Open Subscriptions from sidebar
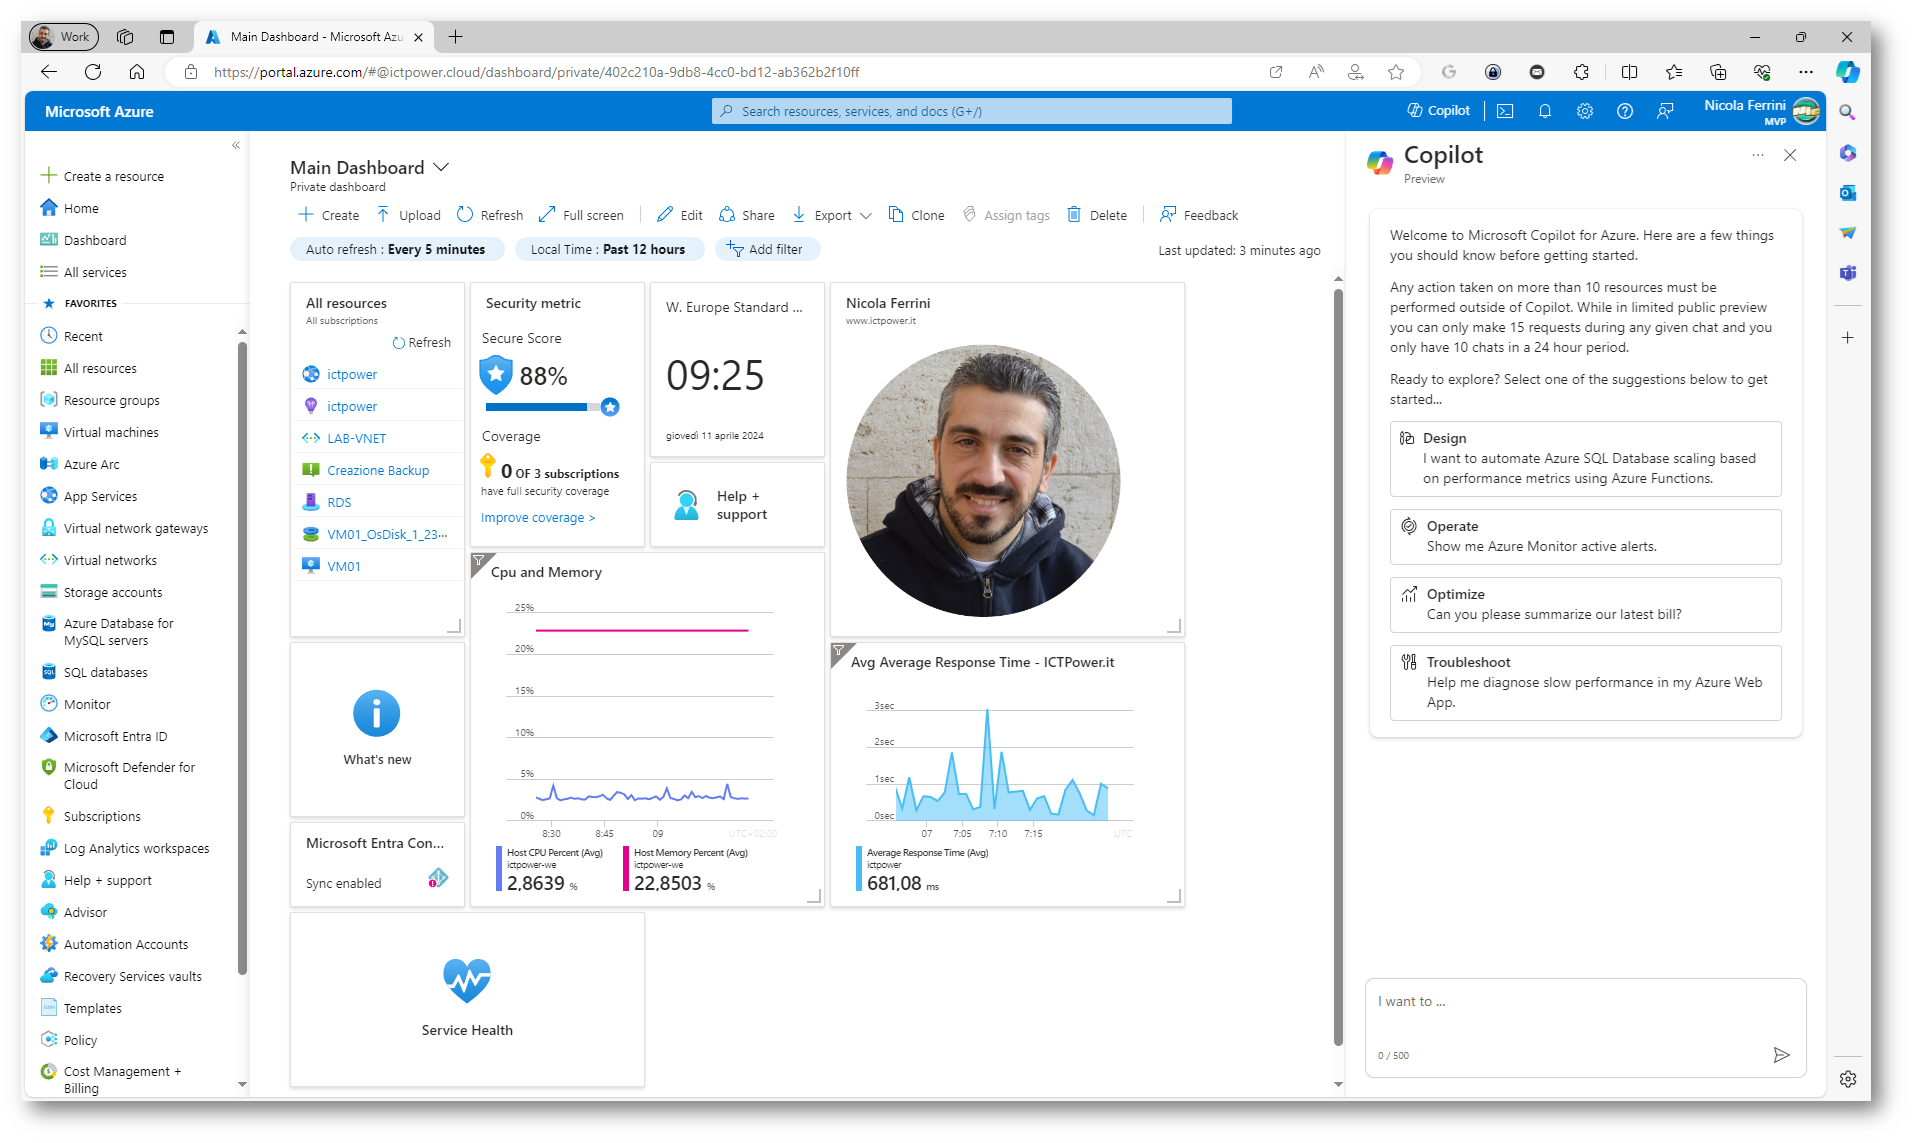Screen dimensions: 1913x1143 coord(91,816)
